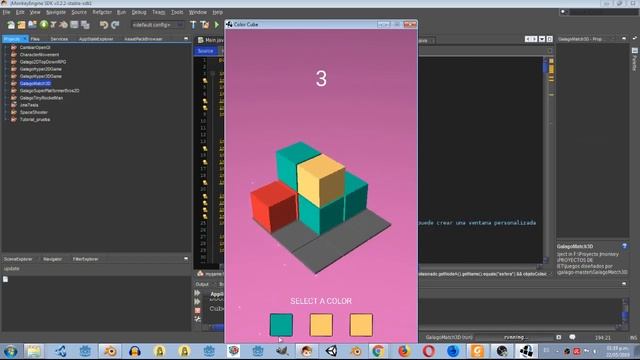This screenshot has width=640, height=360.
Task: Click the red cube in the game
Action: point(273,206)
